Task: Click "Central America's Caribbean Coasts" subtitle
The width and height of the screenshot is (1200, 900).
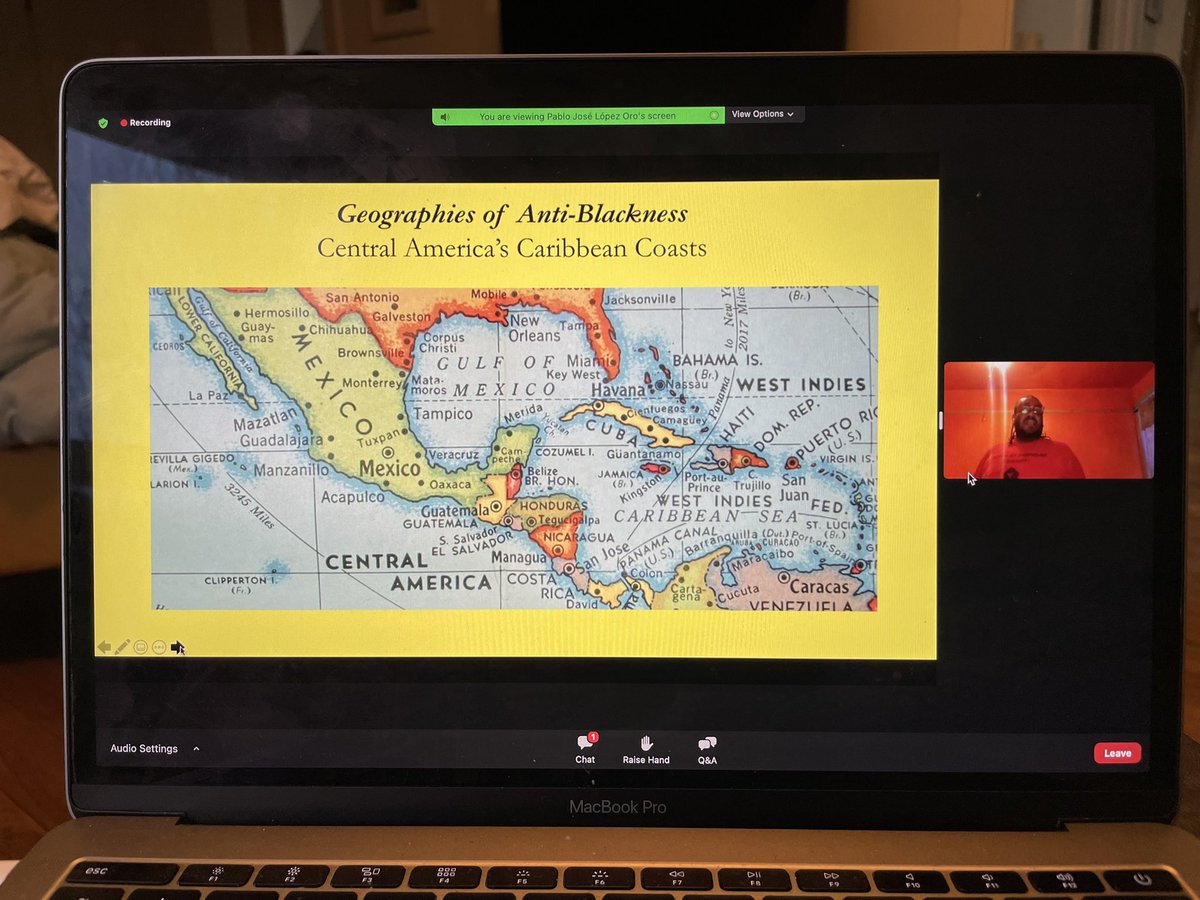Action: 512,247
